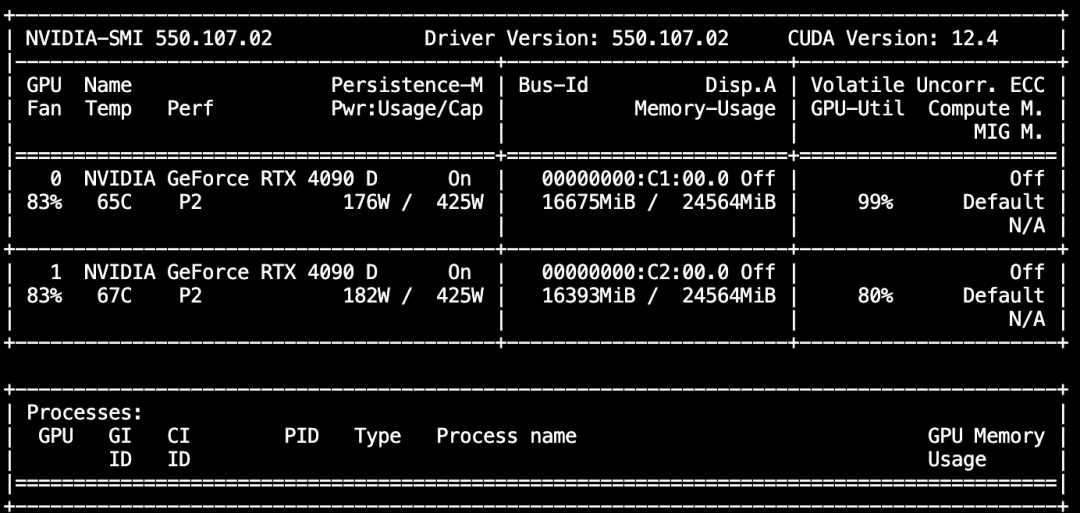Click the Volatile Uncorr. ECC header
Image resolution: width=1080 pixels, height=513 pixels.
[928, 85]
